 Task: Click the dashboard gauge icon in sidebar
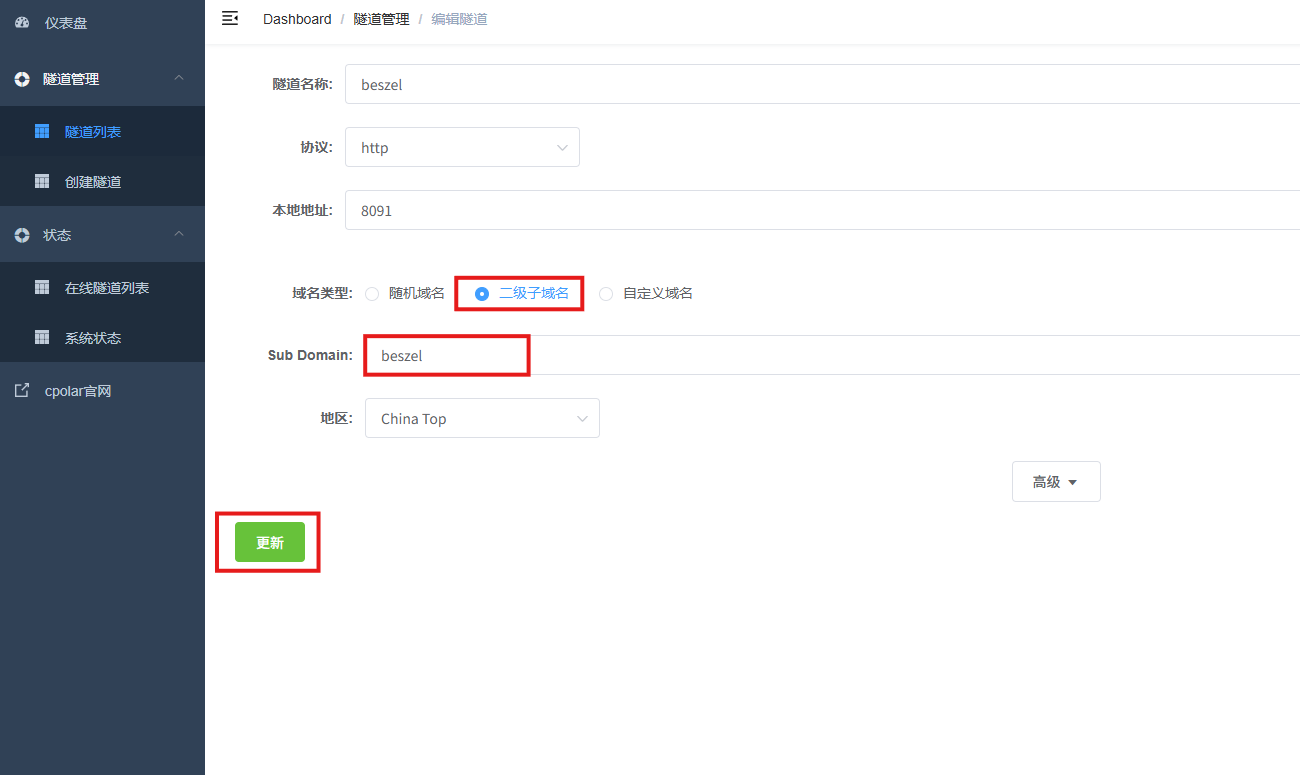[x=22, y=22]
